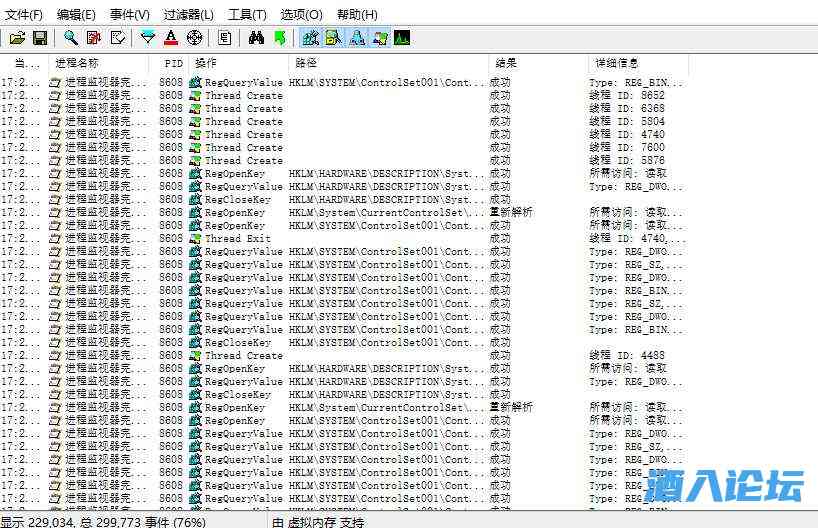Expand the 工具(T) menu
Viewport: 818px width, 528px height.
(247, 14)
